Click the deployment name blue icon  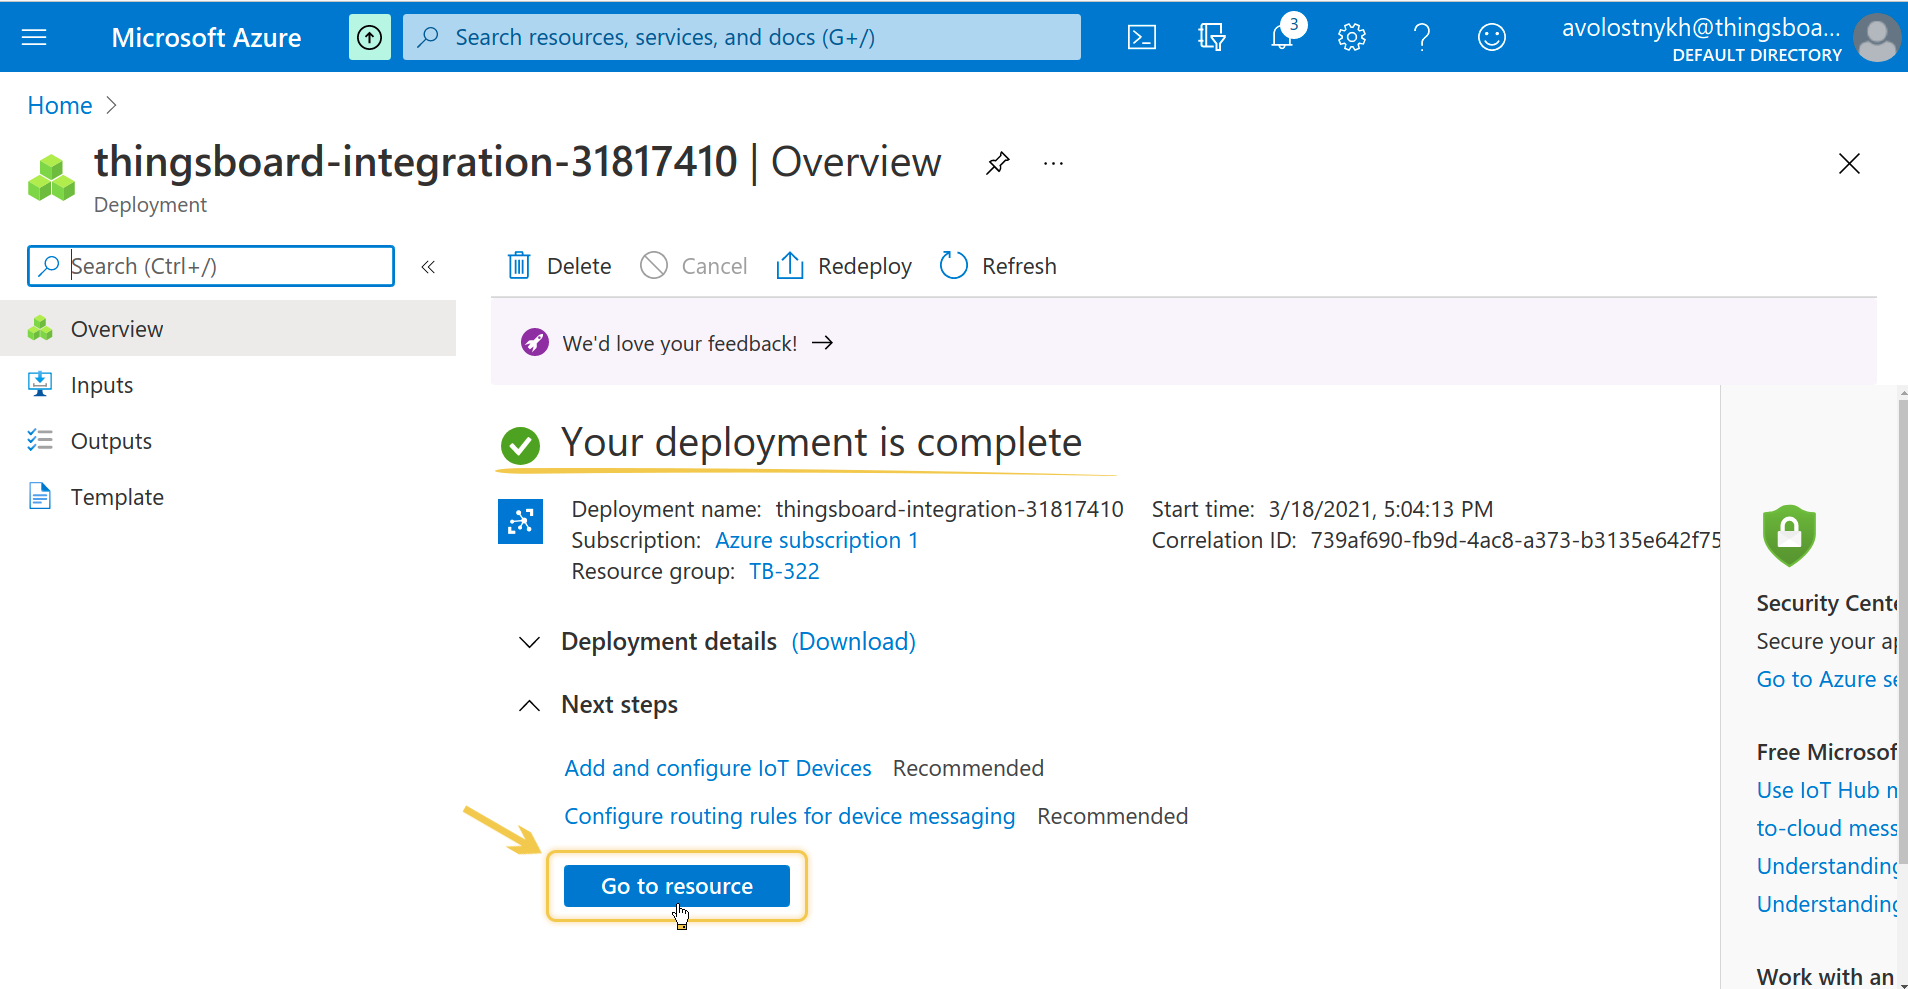pyautogui.click(x=520, y=521)
